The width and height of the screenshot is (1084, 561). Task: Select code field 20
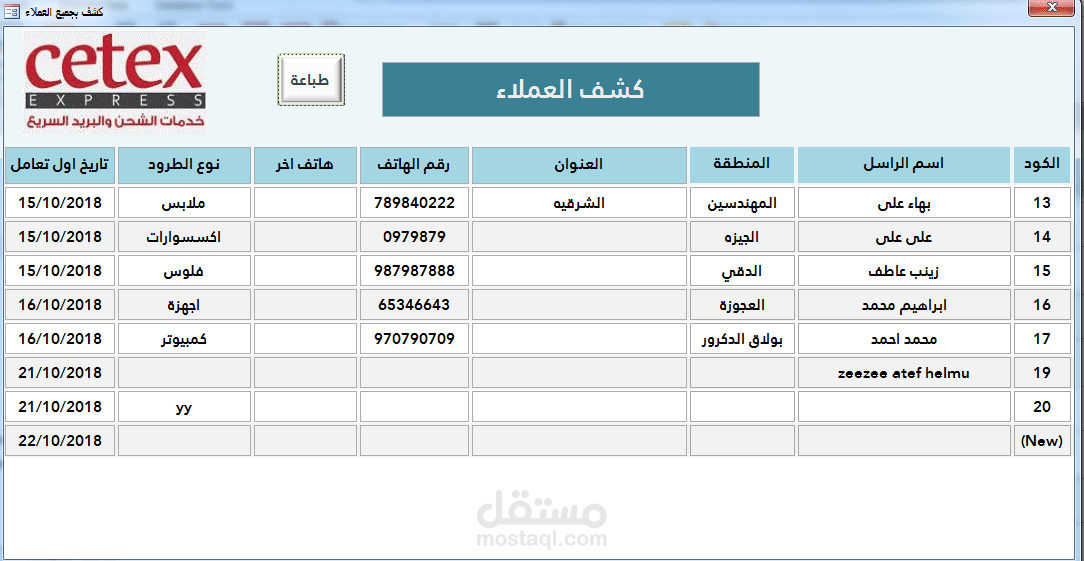[x=1041, y=406]
